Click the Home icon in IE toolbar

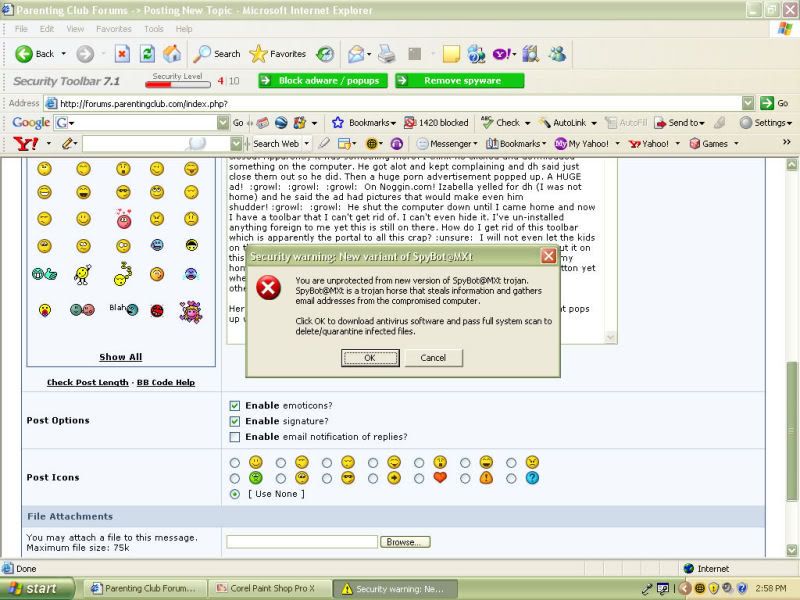[x=172, y=53]
